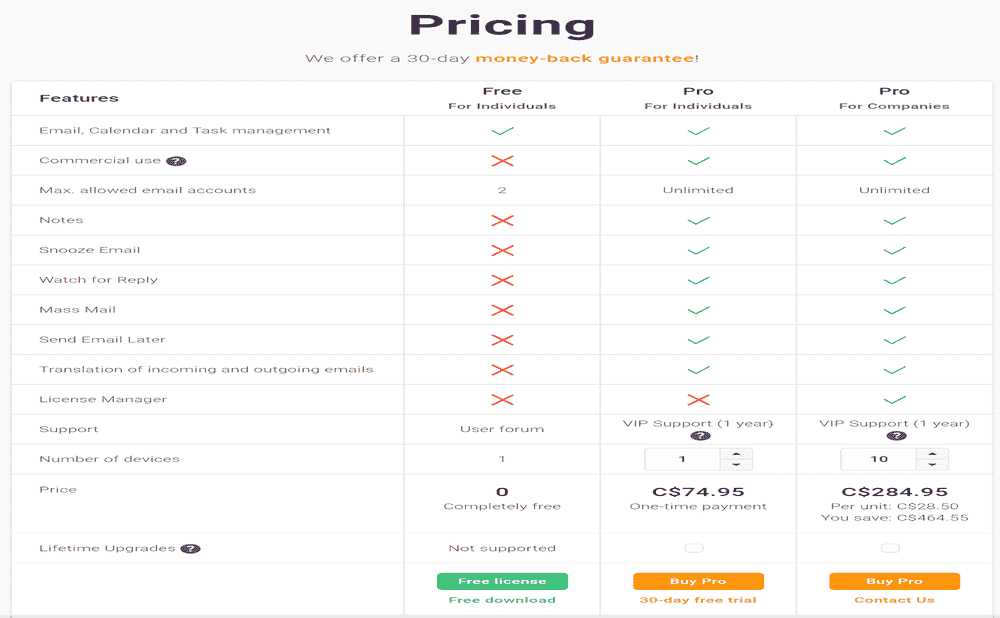Decrease device count for Pro Companies
Screen dimensions: 1000x618
tap(933, 465)
